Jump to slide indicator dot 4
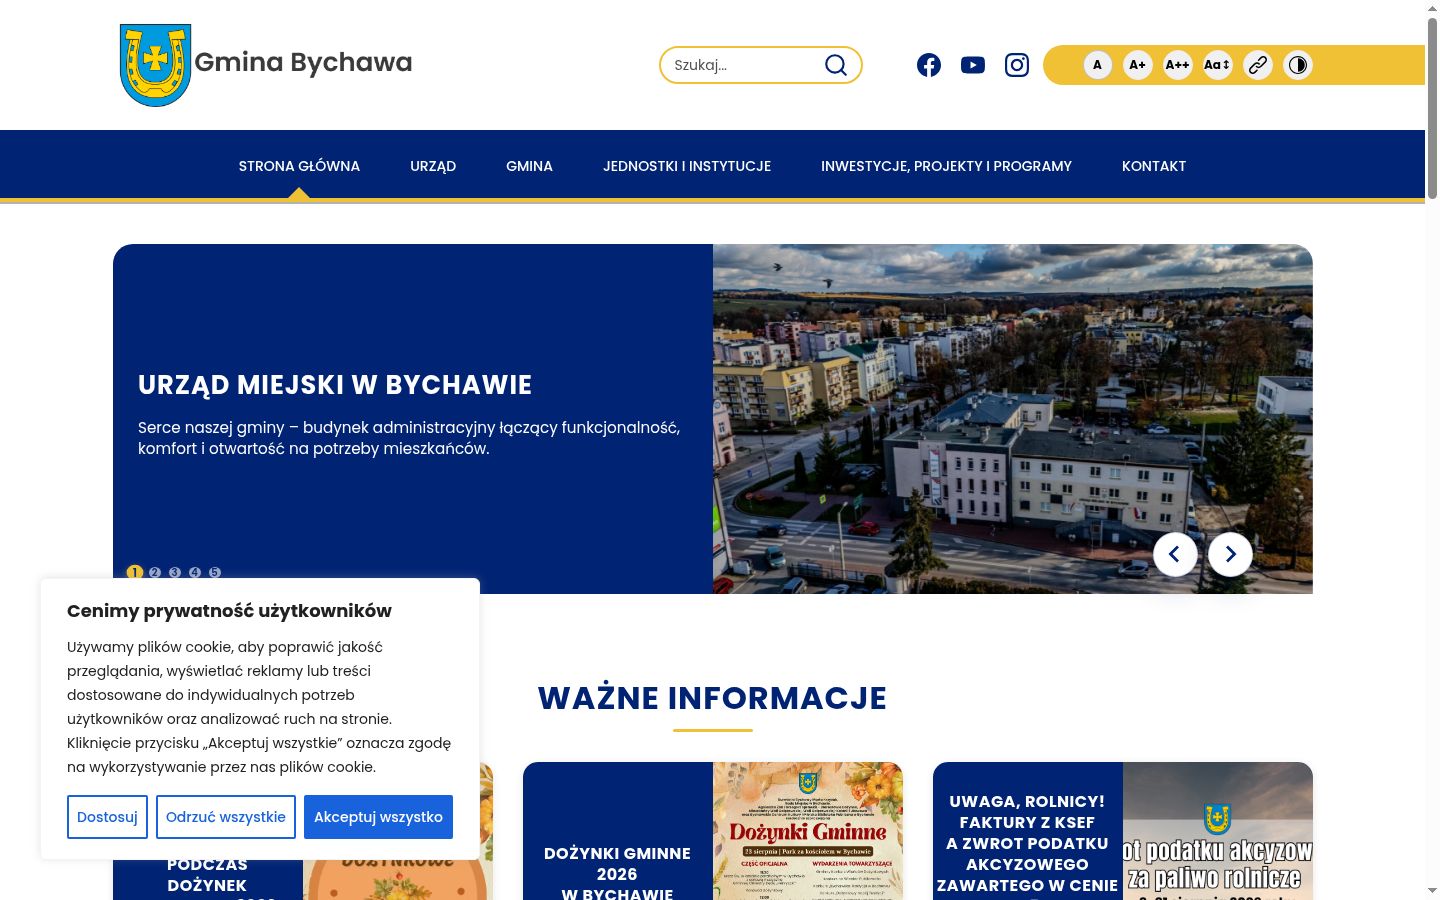1440x900 pixels. (x=195, y=572)
